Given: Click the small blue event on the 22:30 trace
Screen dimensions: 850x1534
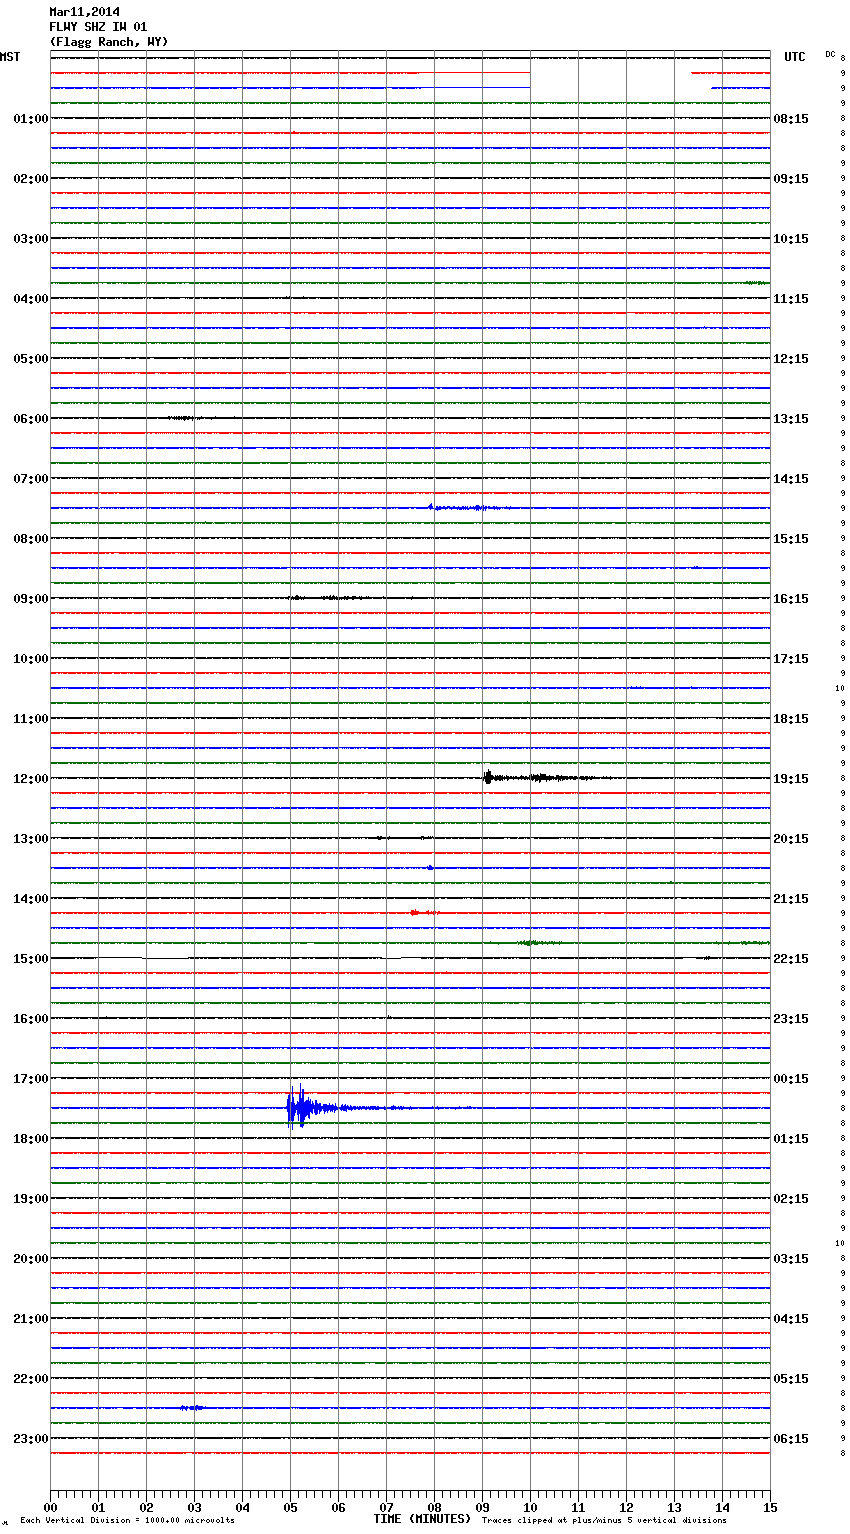Looking at the screenshot, I should [192, 1408].
